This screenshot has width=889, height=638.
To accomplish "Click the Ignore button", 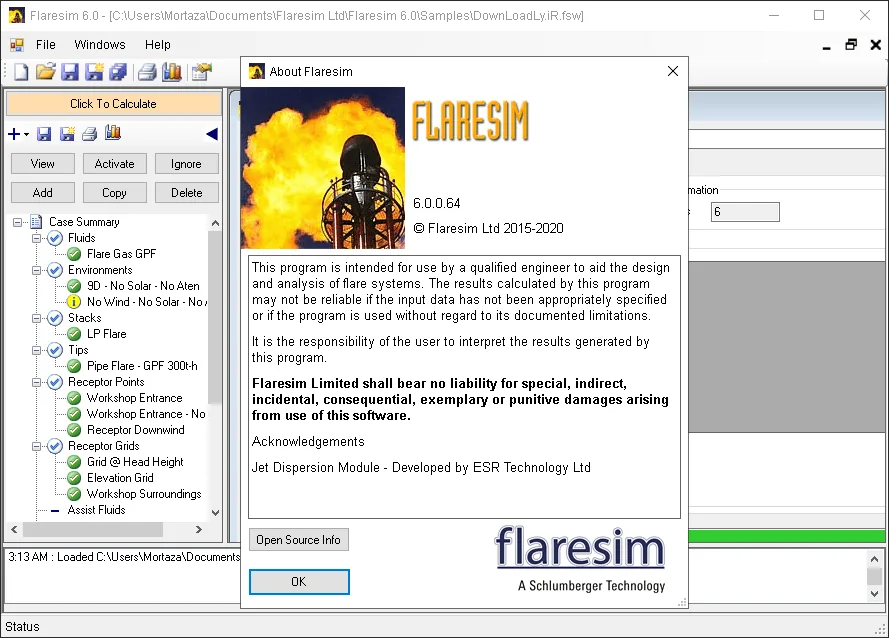I will [x=187, y=164].
